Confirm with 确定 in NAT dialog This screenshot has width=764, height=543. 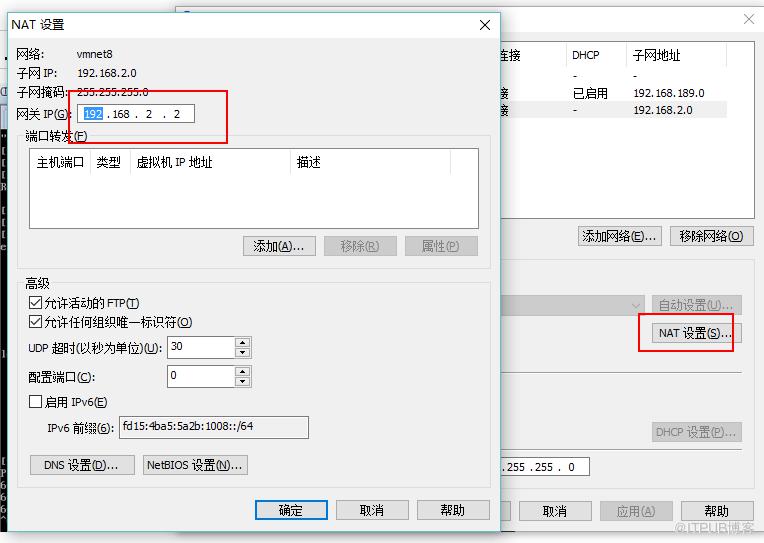tap(291, 510)
